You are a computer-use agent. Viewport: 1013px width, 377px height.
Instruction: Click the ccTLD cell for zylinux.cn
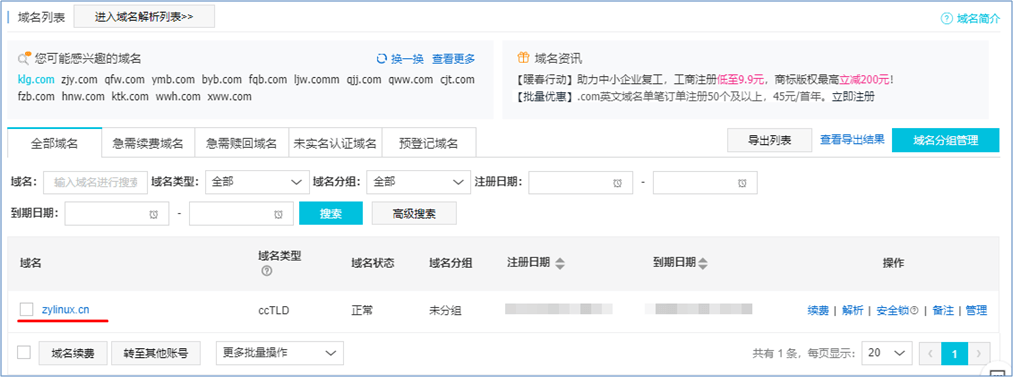(273, 311)
